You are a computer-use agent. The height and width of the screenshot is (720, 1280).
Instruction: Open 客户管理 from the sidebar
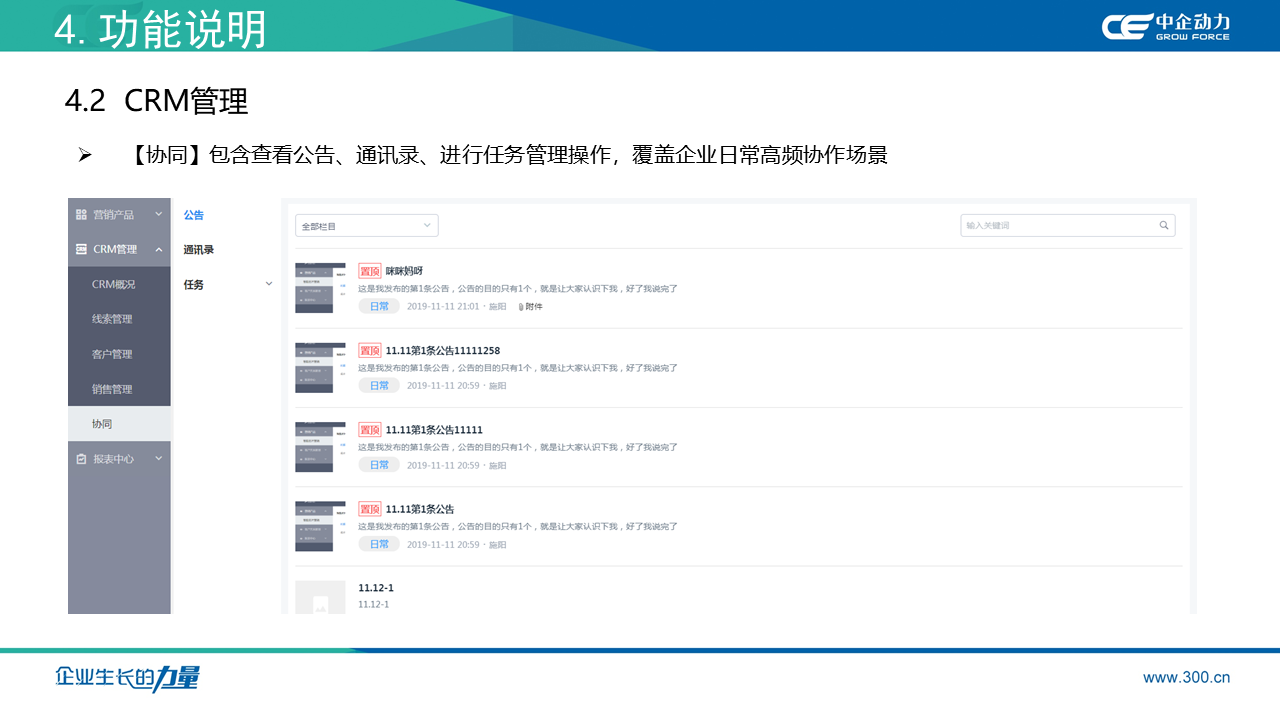(112, 354)
